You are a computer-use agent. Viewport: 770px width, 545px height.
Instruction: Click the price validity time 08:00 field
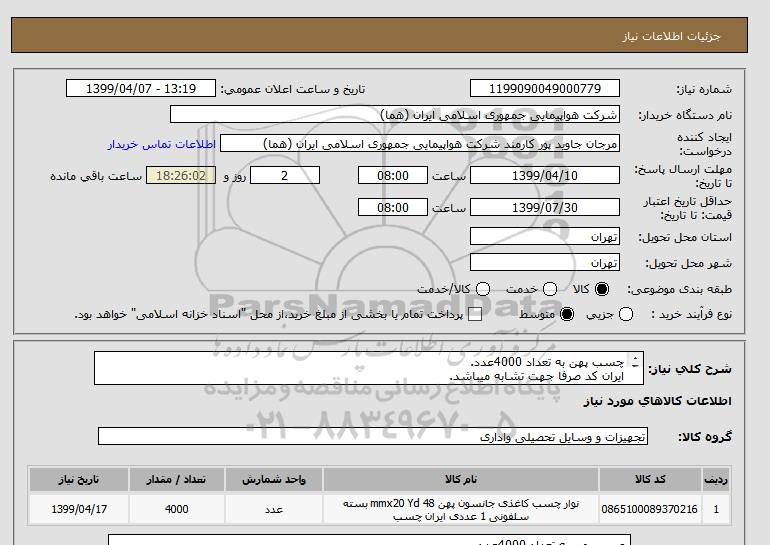(x=393, y=207)
